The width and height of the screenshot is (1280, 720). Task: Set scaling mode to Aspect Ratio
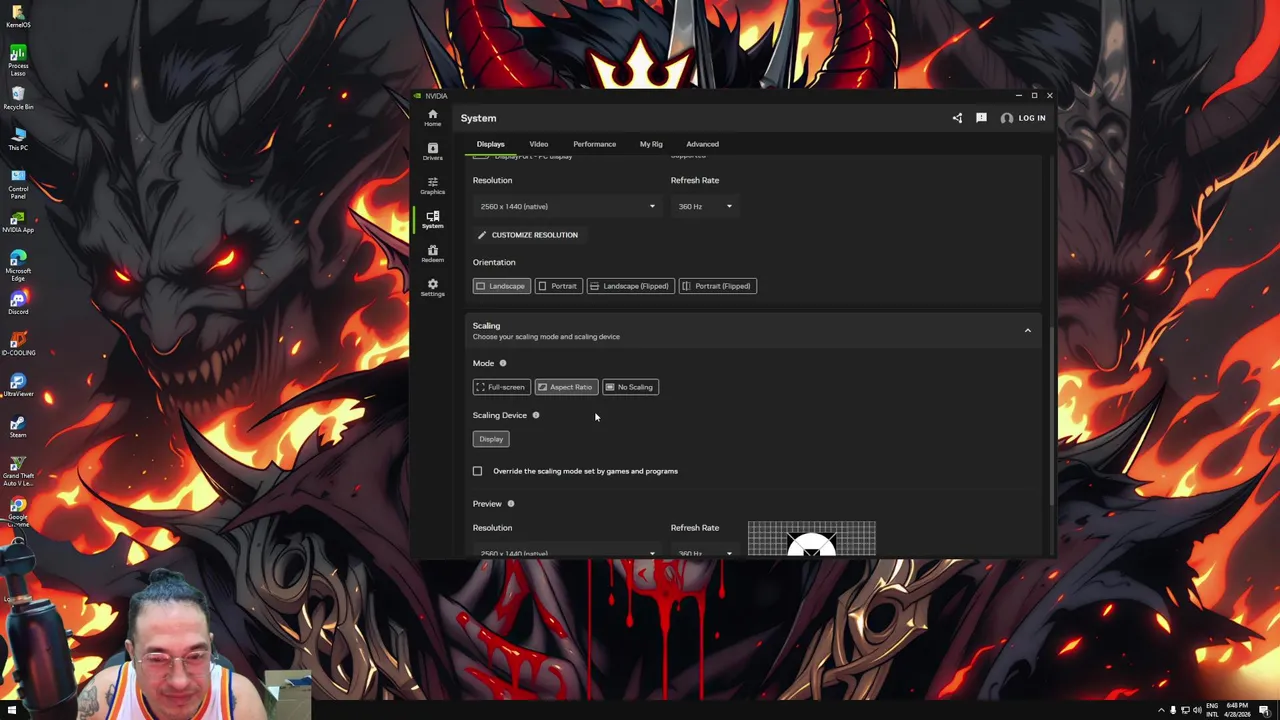[566, 387]
